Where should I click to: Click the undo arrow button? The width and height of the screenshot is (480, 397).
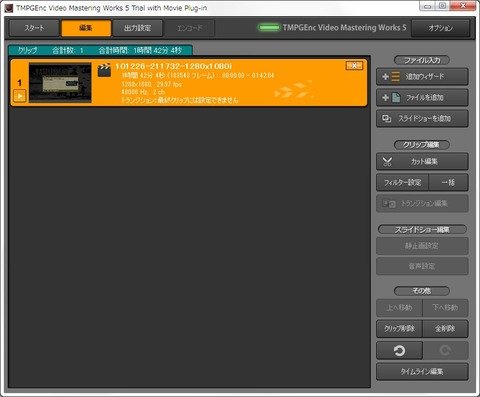pyautogui.click(x=399, y=350)
